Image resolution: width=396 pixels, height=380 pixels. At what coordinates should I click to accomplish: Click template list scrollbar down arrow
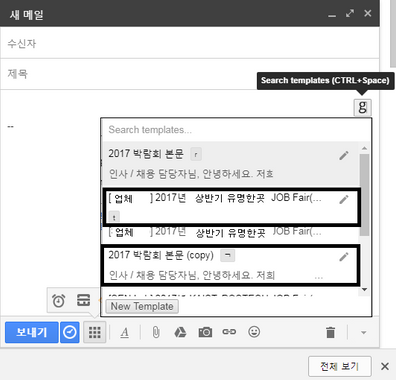click(x=364, y=290)
